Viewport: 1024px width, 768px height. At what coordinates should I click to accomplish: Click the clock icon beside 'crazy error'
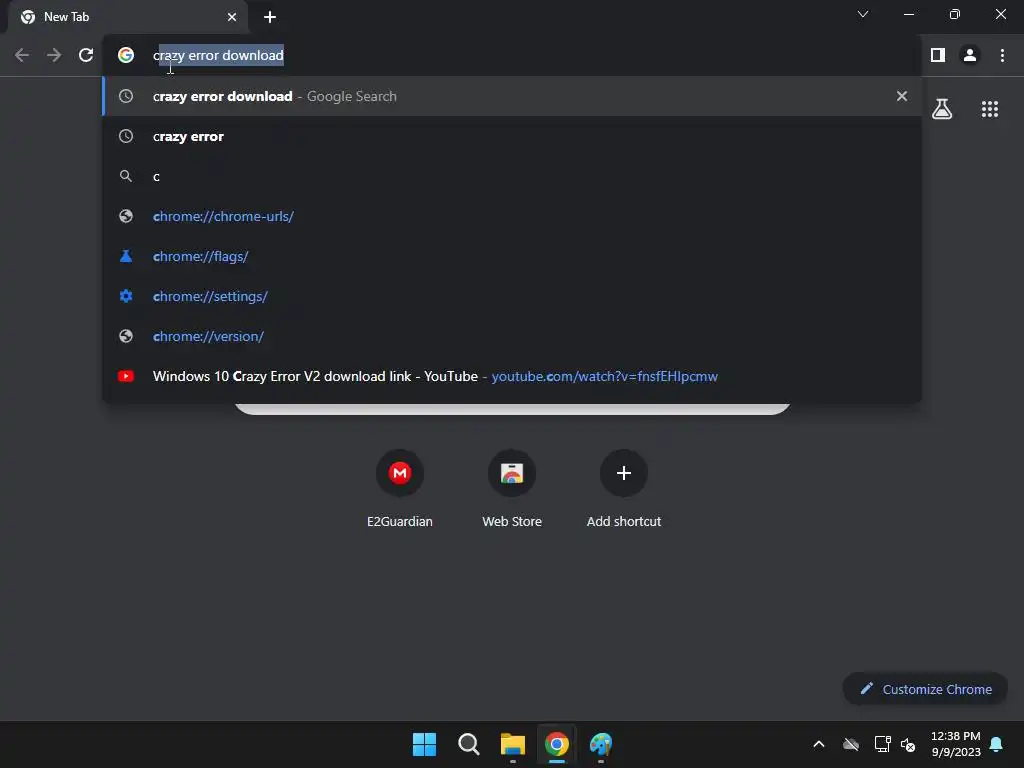coord(126,136)
